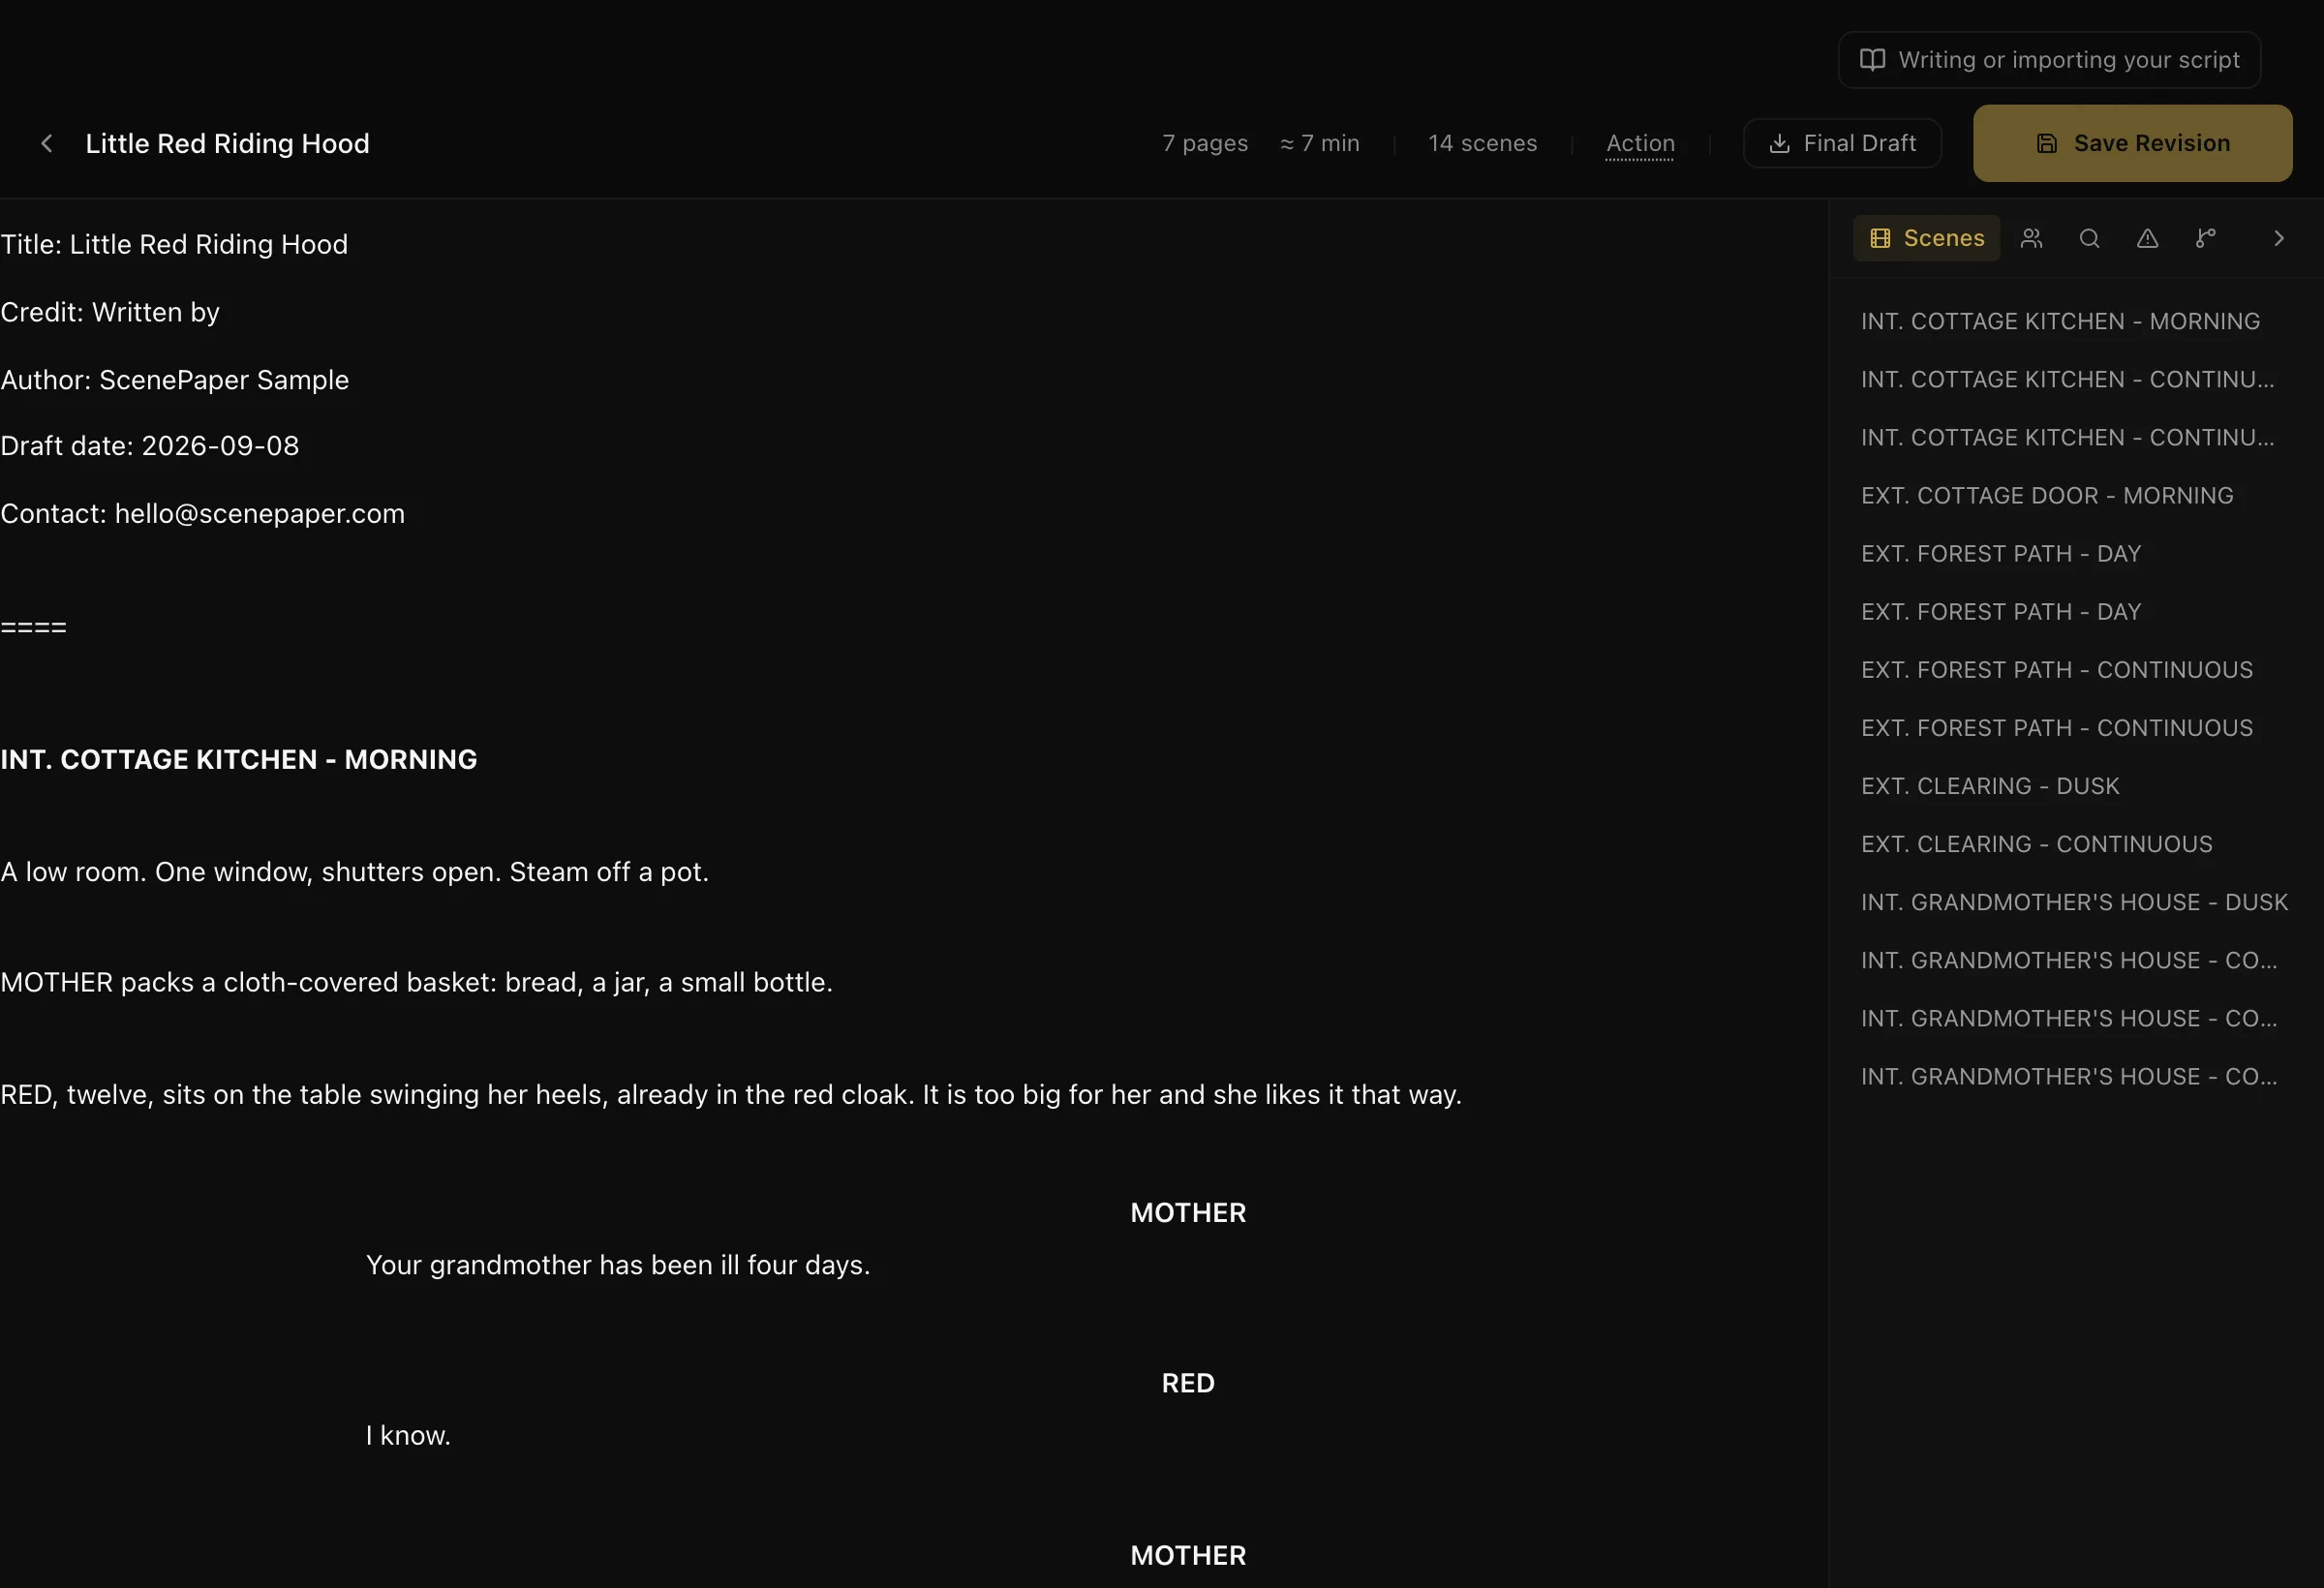Place cursor in Contact email line
This screenshot has height=1588, width=2324.
point(202,514)
